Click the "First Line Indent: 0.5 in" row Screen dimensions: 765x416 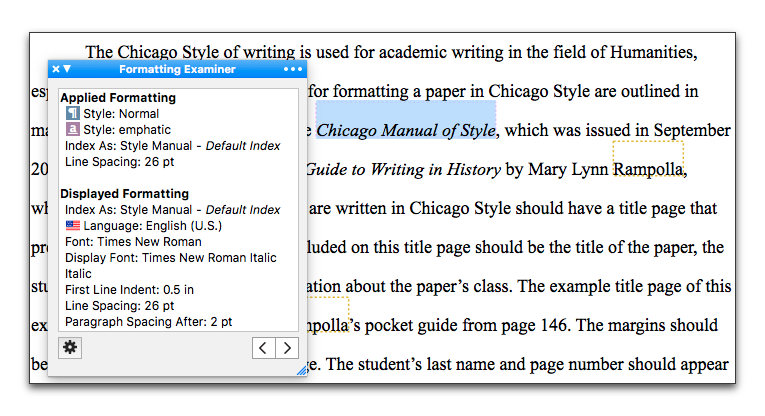coord(129,290)
